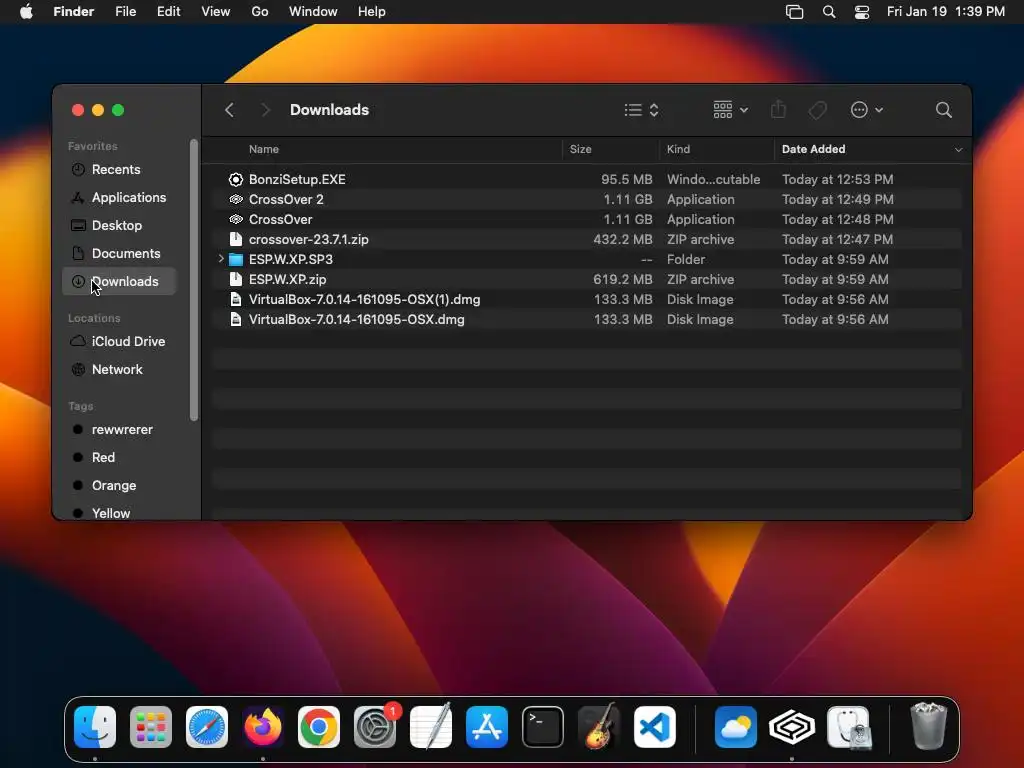1024x768 pixels.
Task: Click the Edit Tags toolbar icon
Action: pyautogui.click(x=818, y=110)
